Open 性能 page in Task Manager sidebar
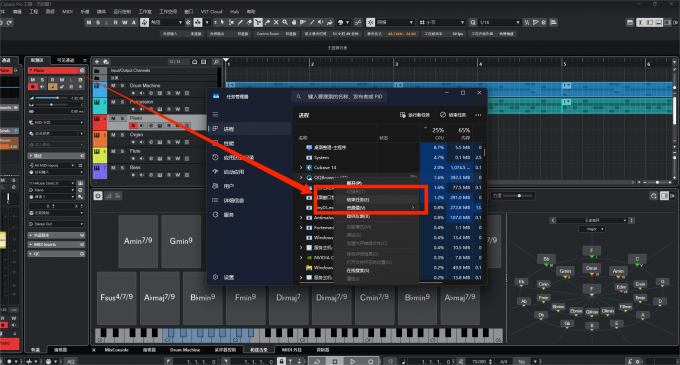 tap(250, 143)
